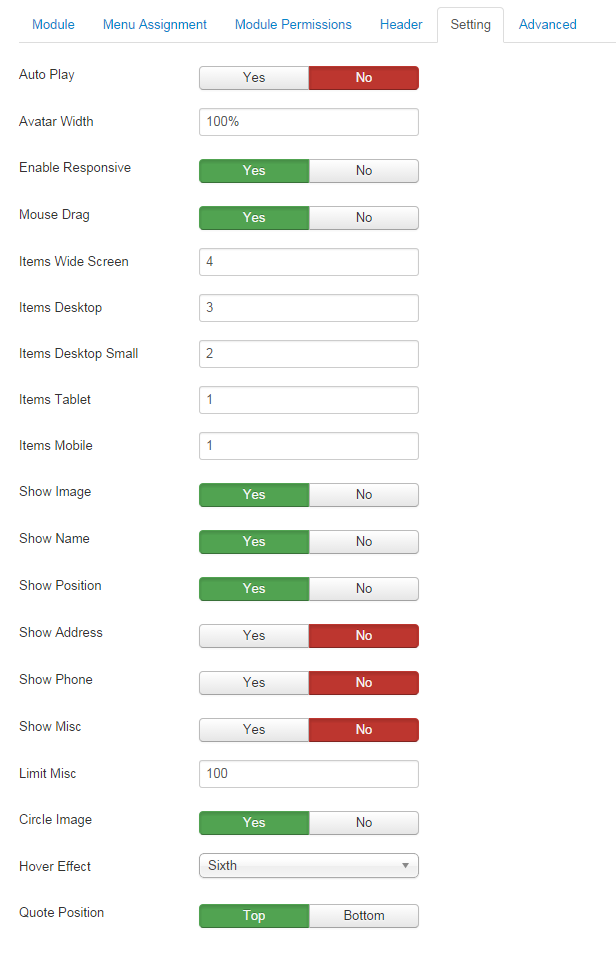This screenshot has height=955, width=616.
Task: Click the Items Desktop Small field
Action: [x=308, y=354]
